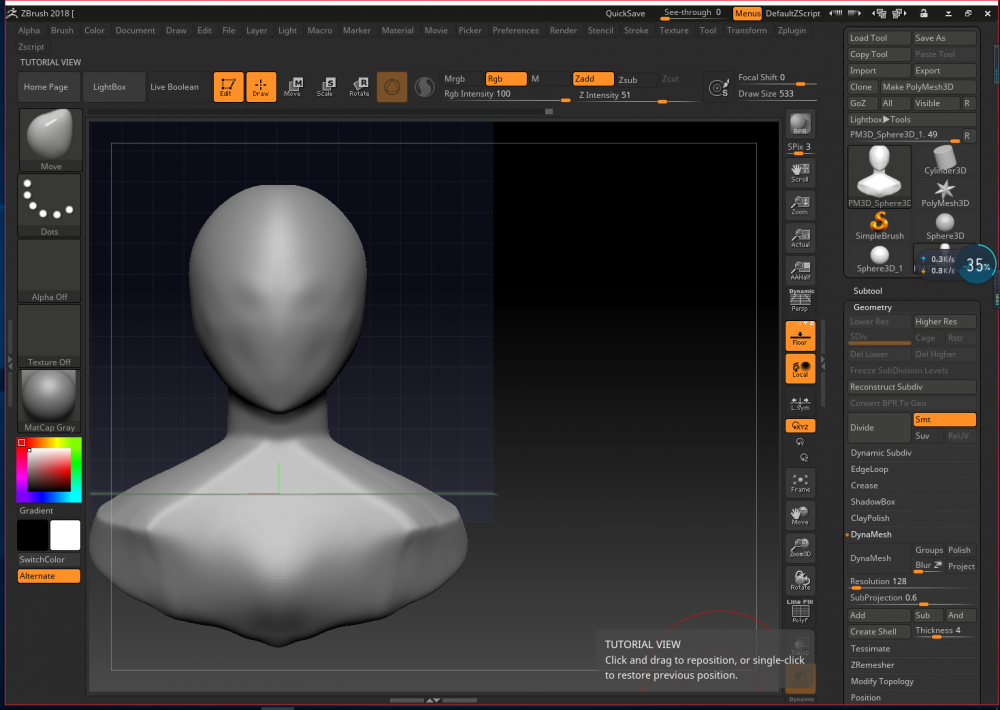Choose the Rotate transform tool in top shelf
The height and width of the screenshot is (710, 1000).
pyautogui.click(x=359, y=87)
